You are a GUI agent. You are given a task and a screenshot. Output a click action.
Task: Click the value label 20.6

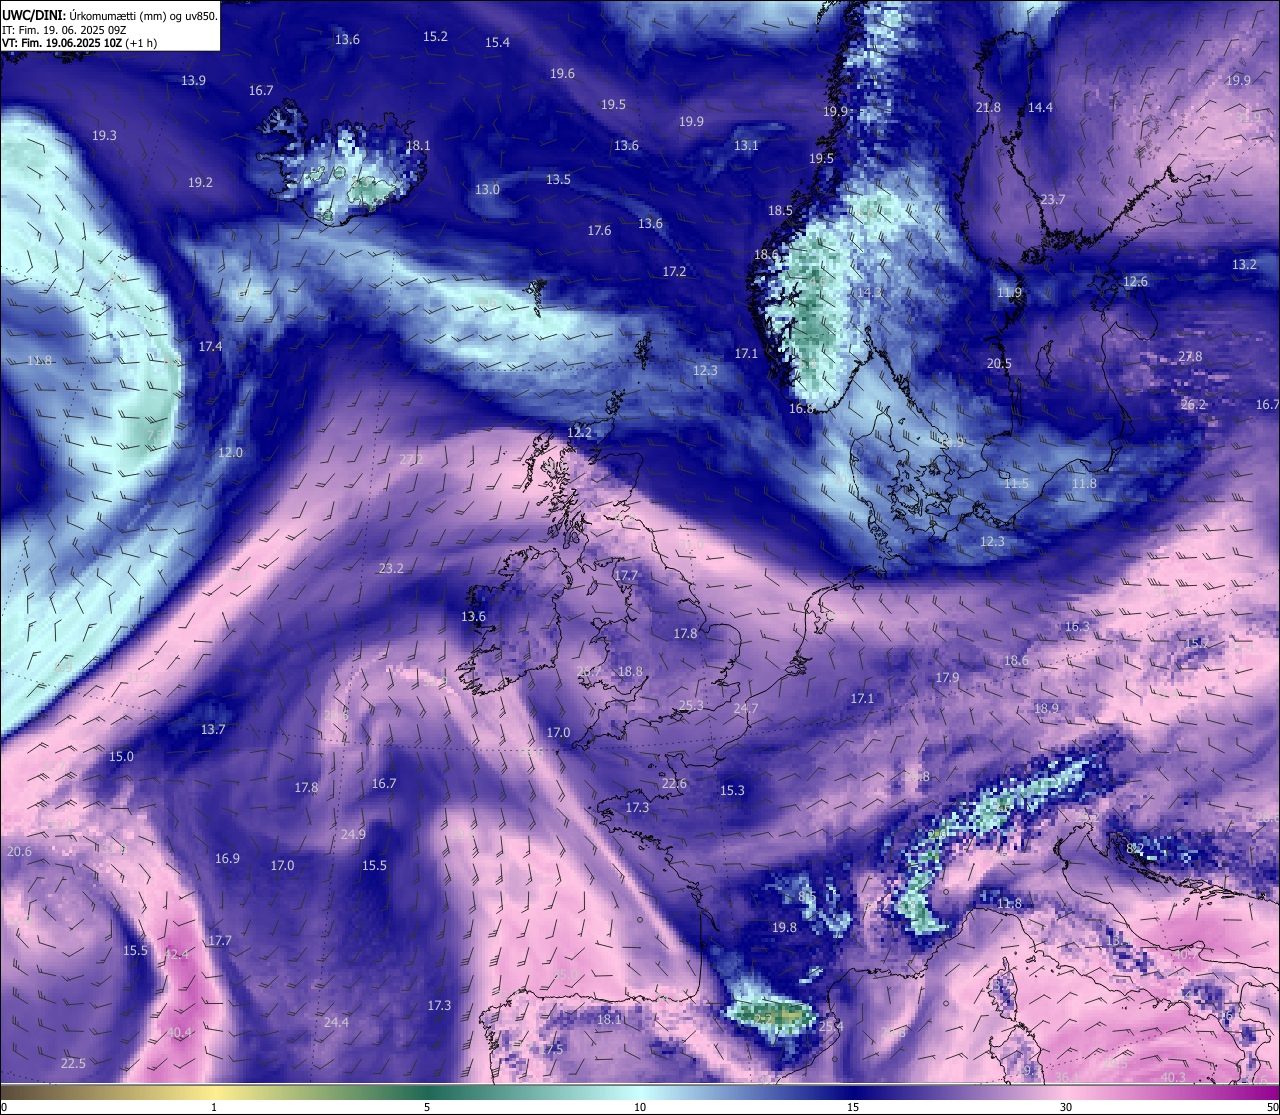pyautogui.click(x=19, y=851)
